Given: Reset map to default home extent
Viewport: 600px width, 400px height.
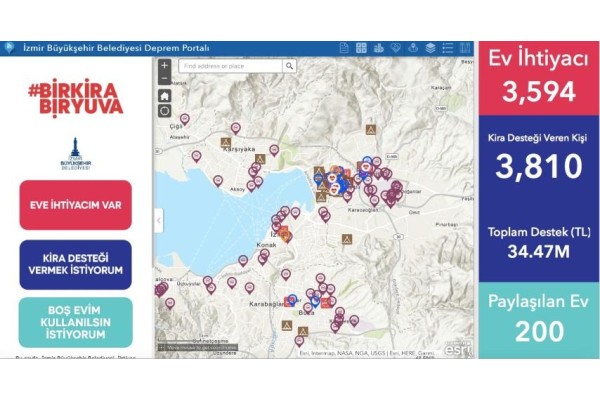Looking at the screenshot, I should 164,95.
